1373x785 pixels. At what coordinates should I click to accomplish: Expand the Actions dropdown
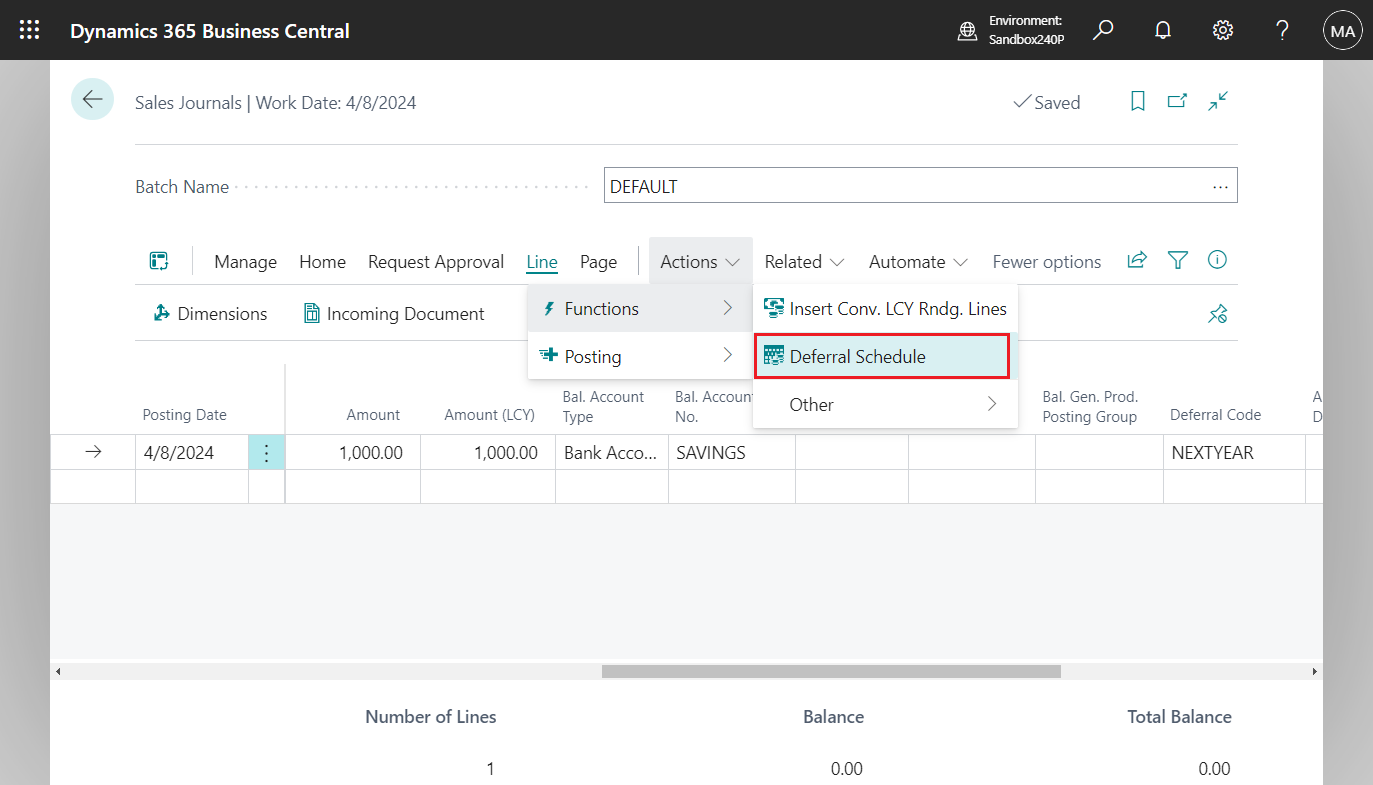(699, 261)
